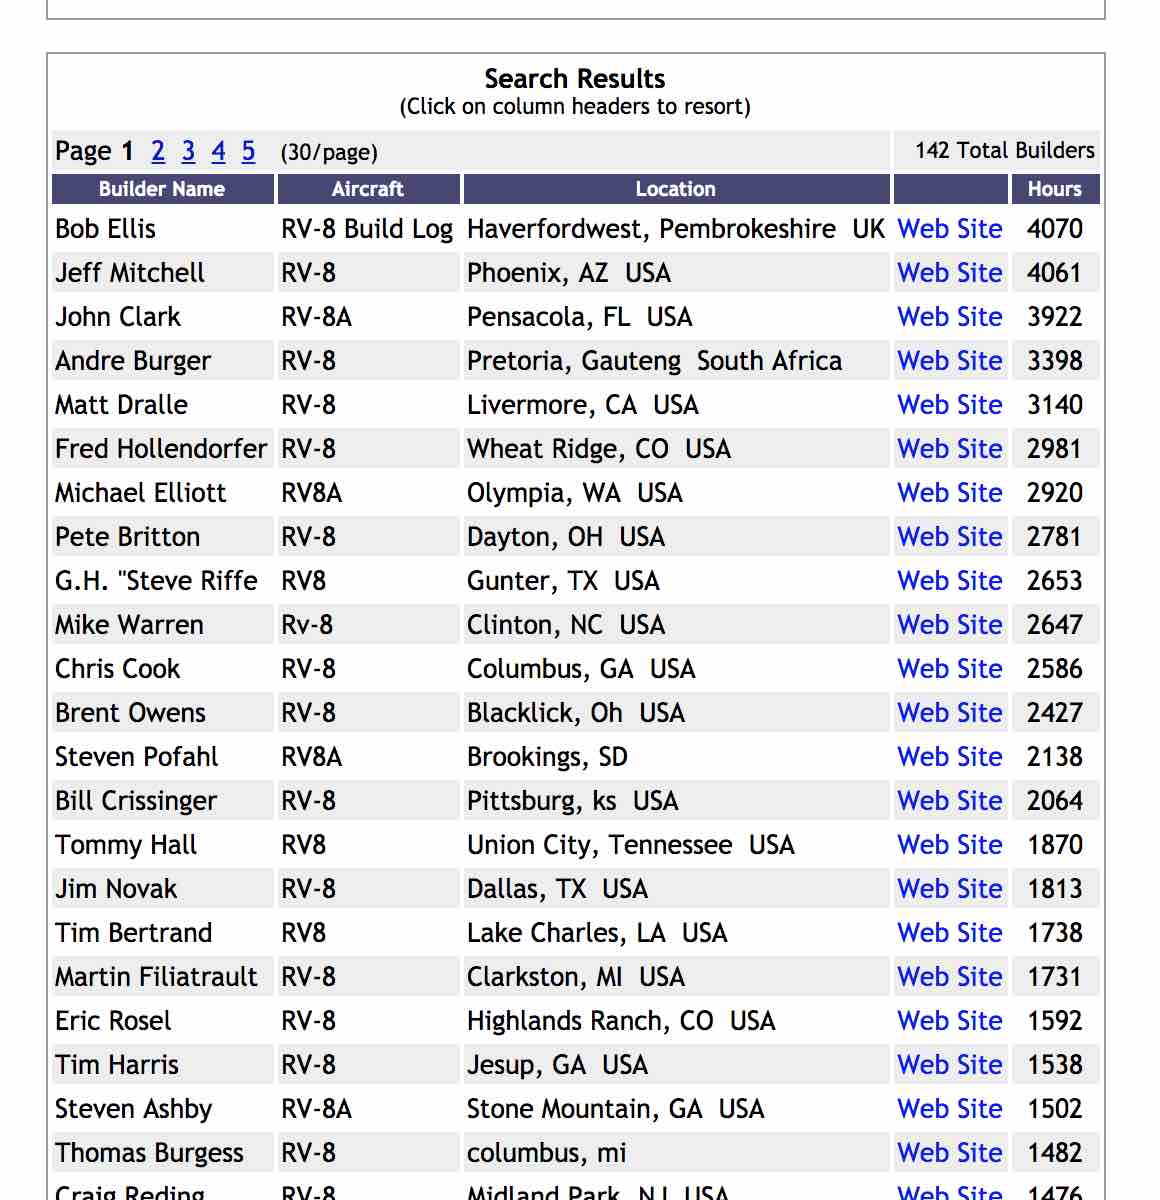Open Brent Owens's Web Site link
1160x1200 pixels.
coord(950,713)
